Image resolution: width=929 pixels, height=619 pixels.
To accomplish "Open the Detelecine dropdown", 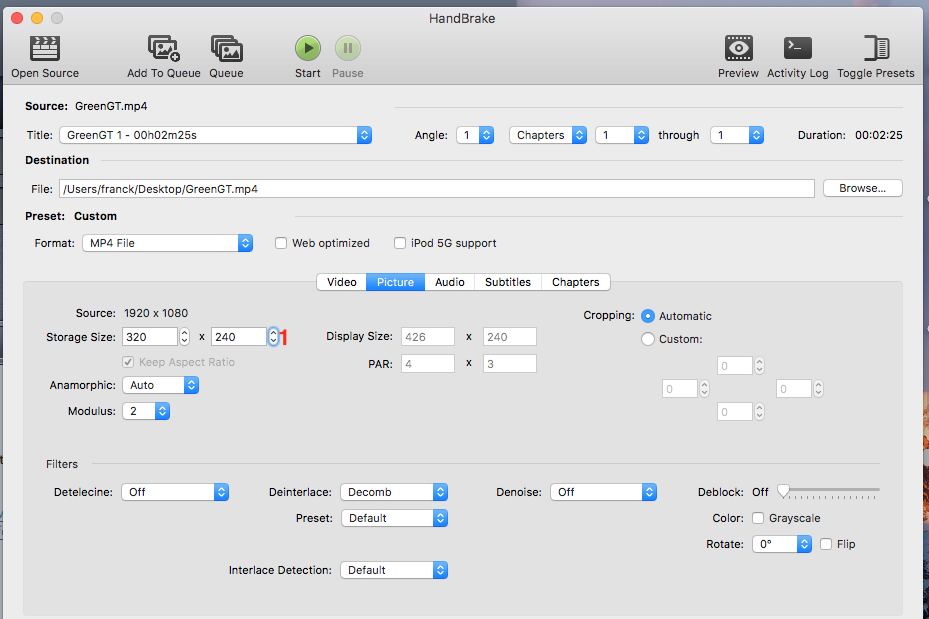I will pos(175,492).
